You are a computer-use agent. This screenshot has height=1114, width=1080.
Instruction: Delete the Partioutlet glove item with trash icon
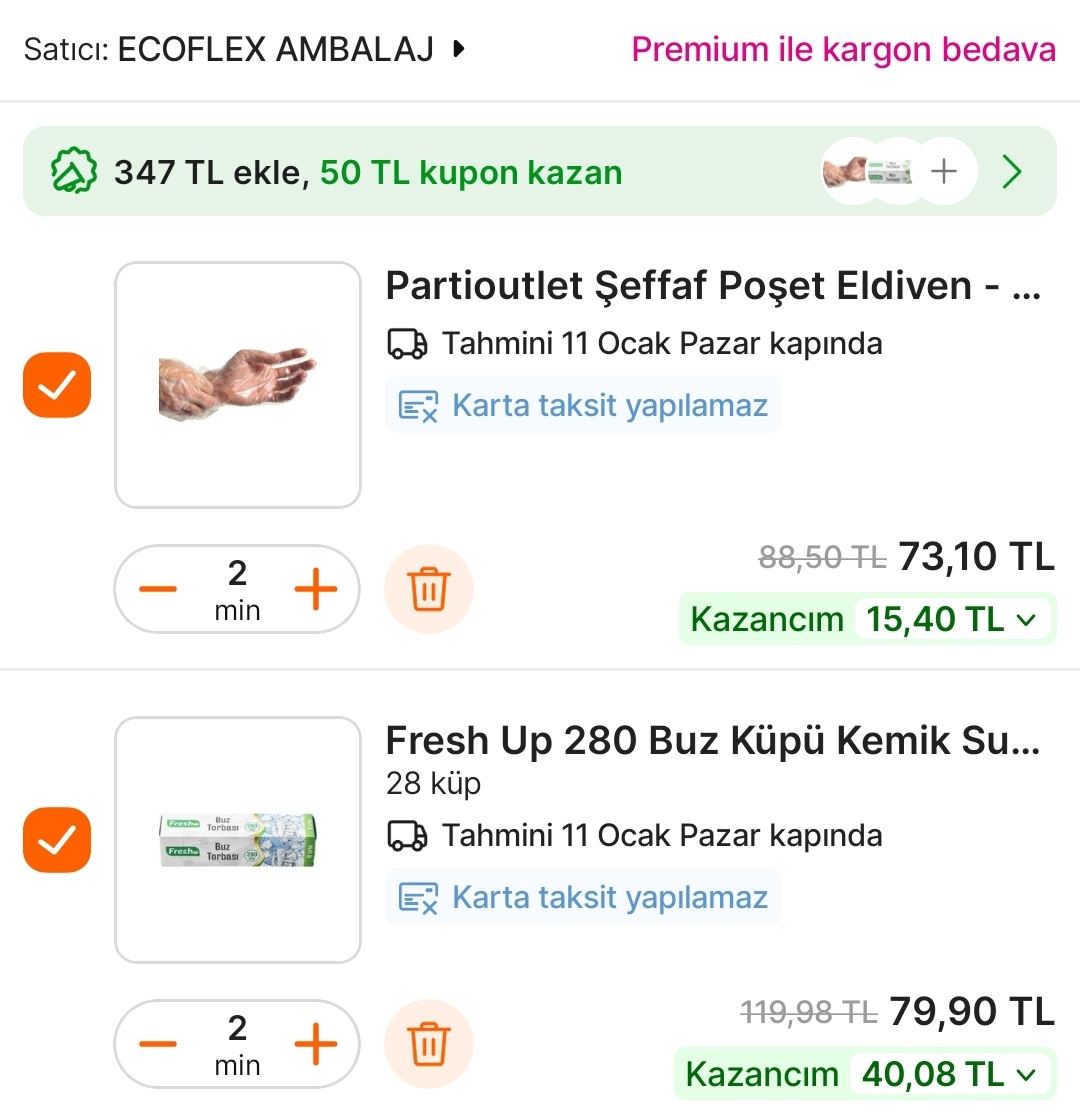click(x=429, y=590)
